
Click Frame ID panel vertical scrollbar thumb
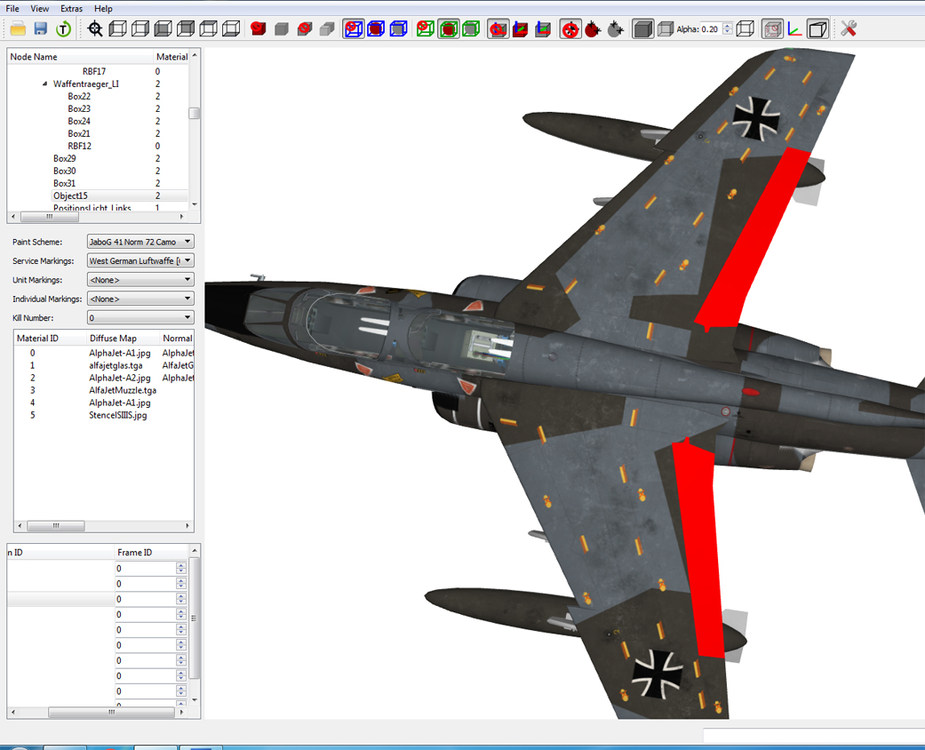click(194, 618)
